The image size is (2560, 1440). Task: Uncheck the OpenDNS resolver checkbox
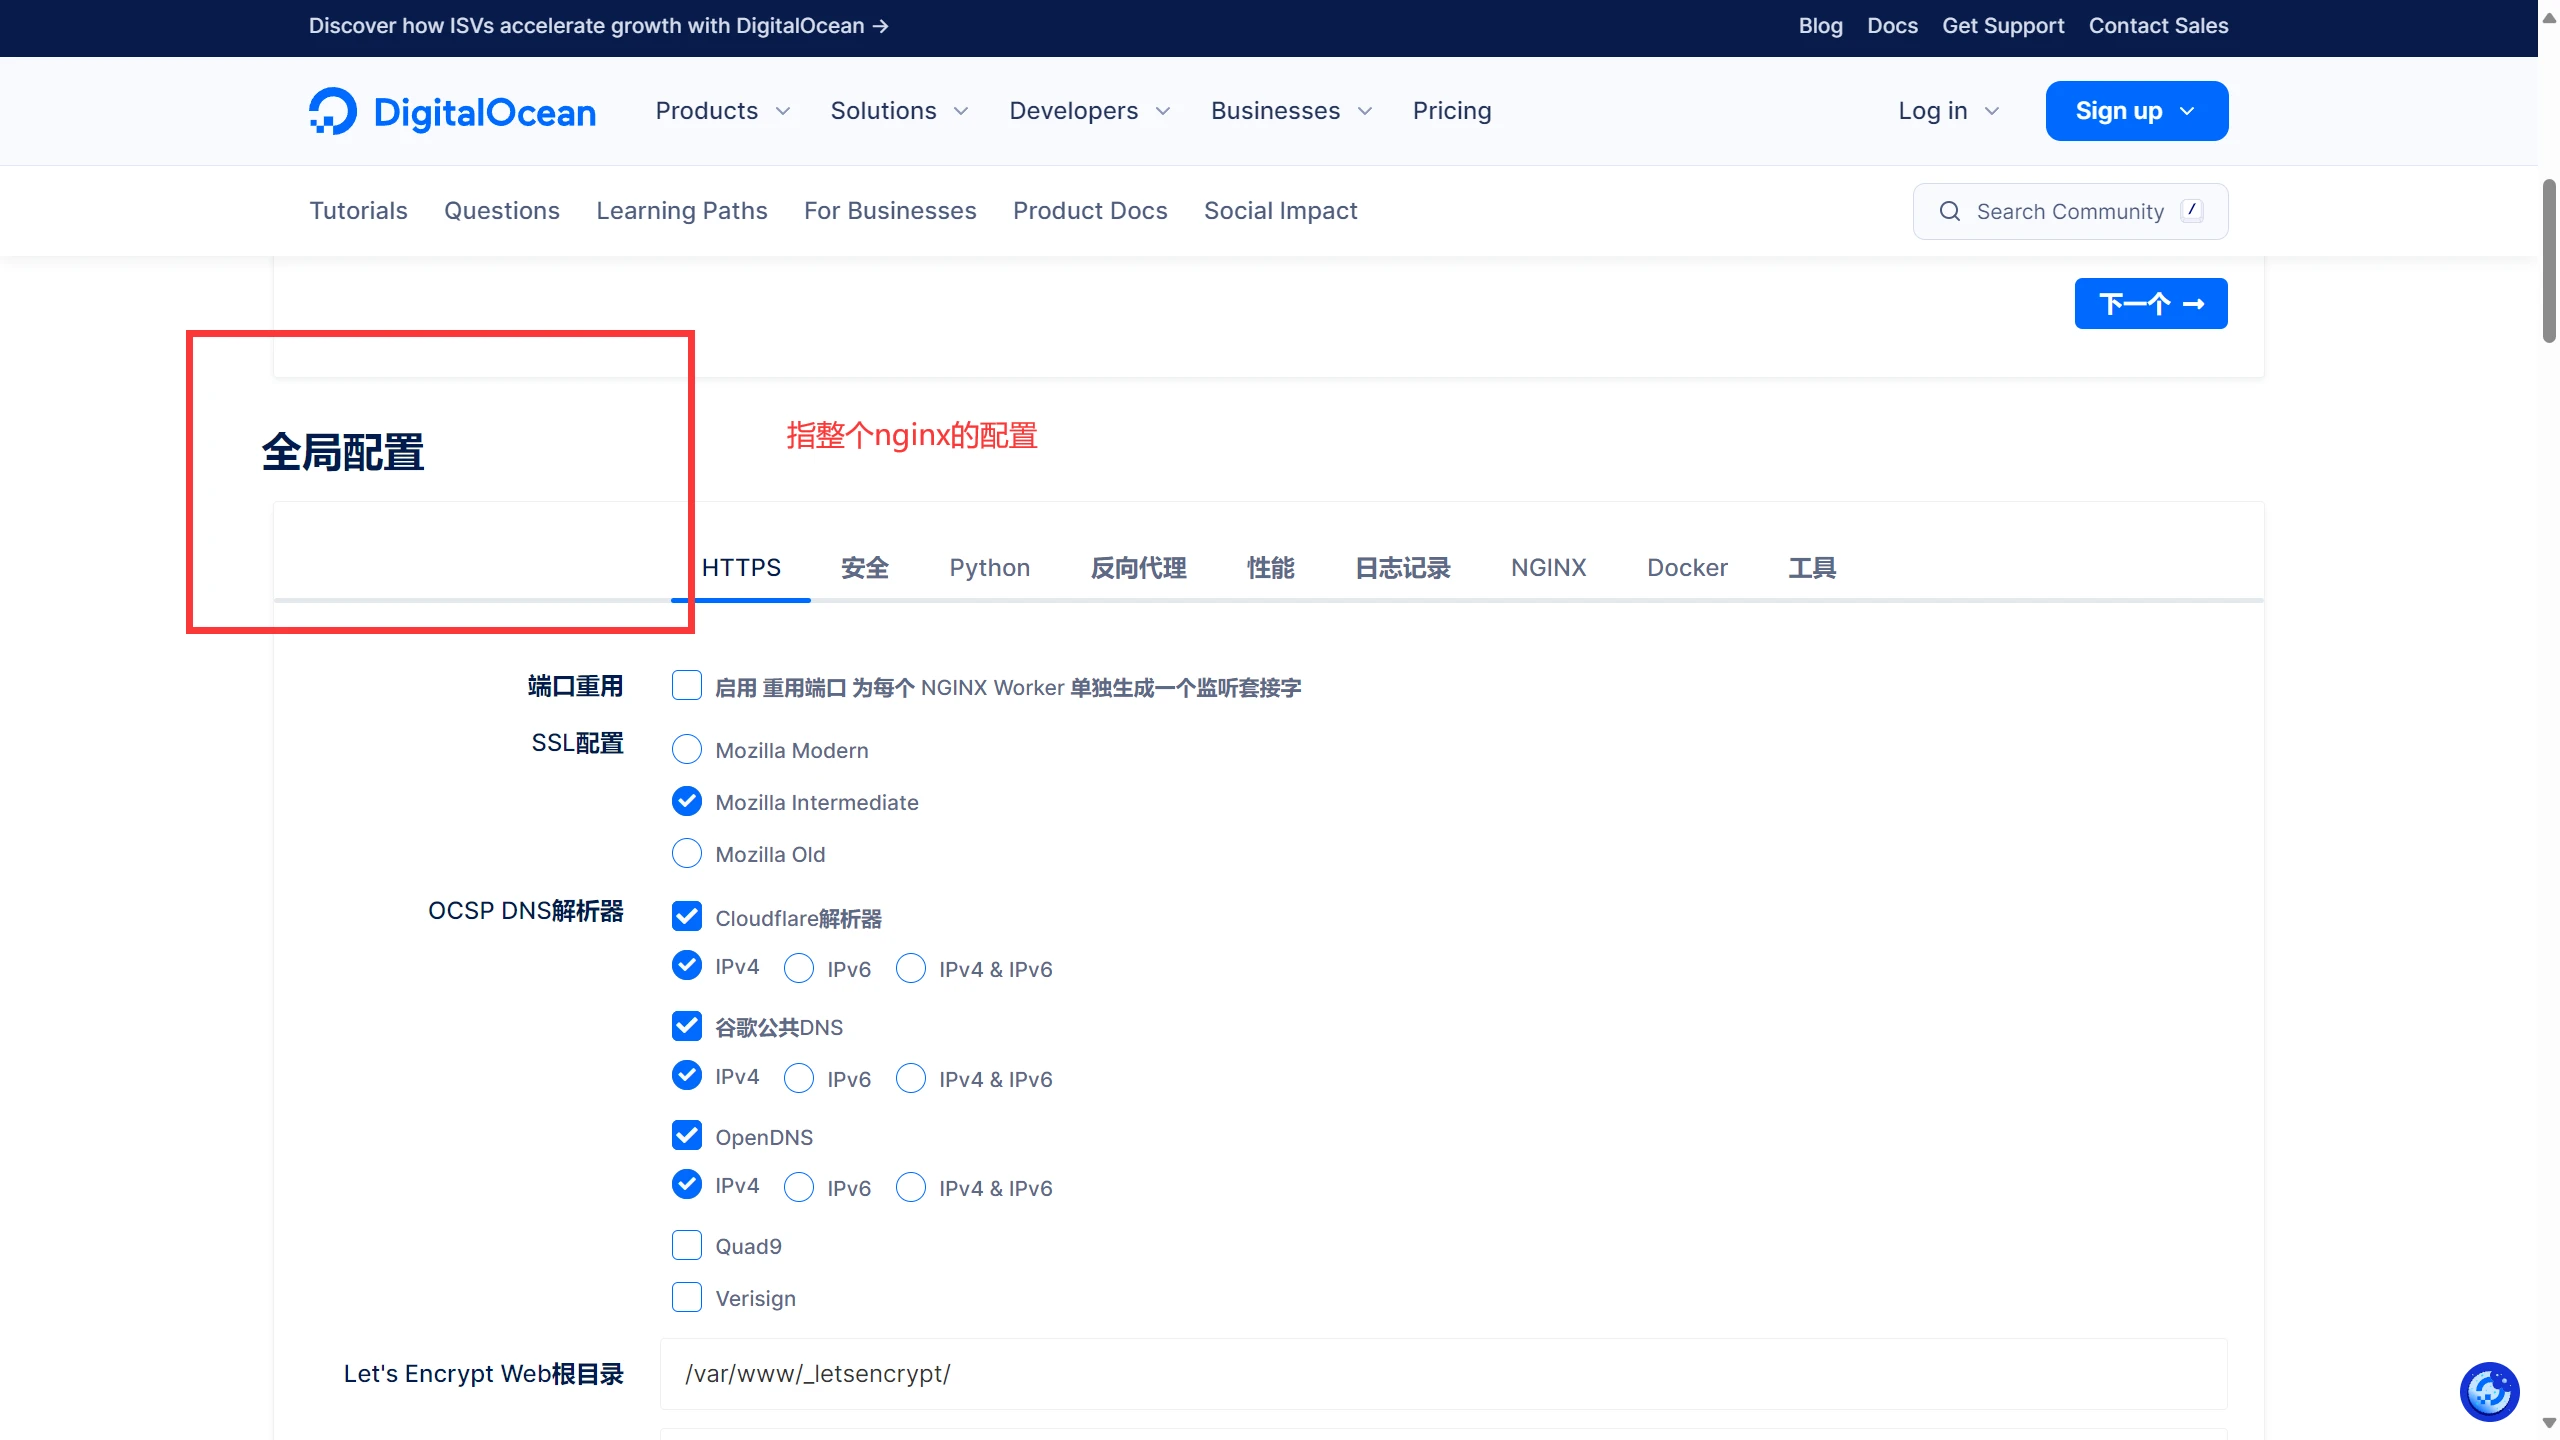click(x=687, y=1135)
